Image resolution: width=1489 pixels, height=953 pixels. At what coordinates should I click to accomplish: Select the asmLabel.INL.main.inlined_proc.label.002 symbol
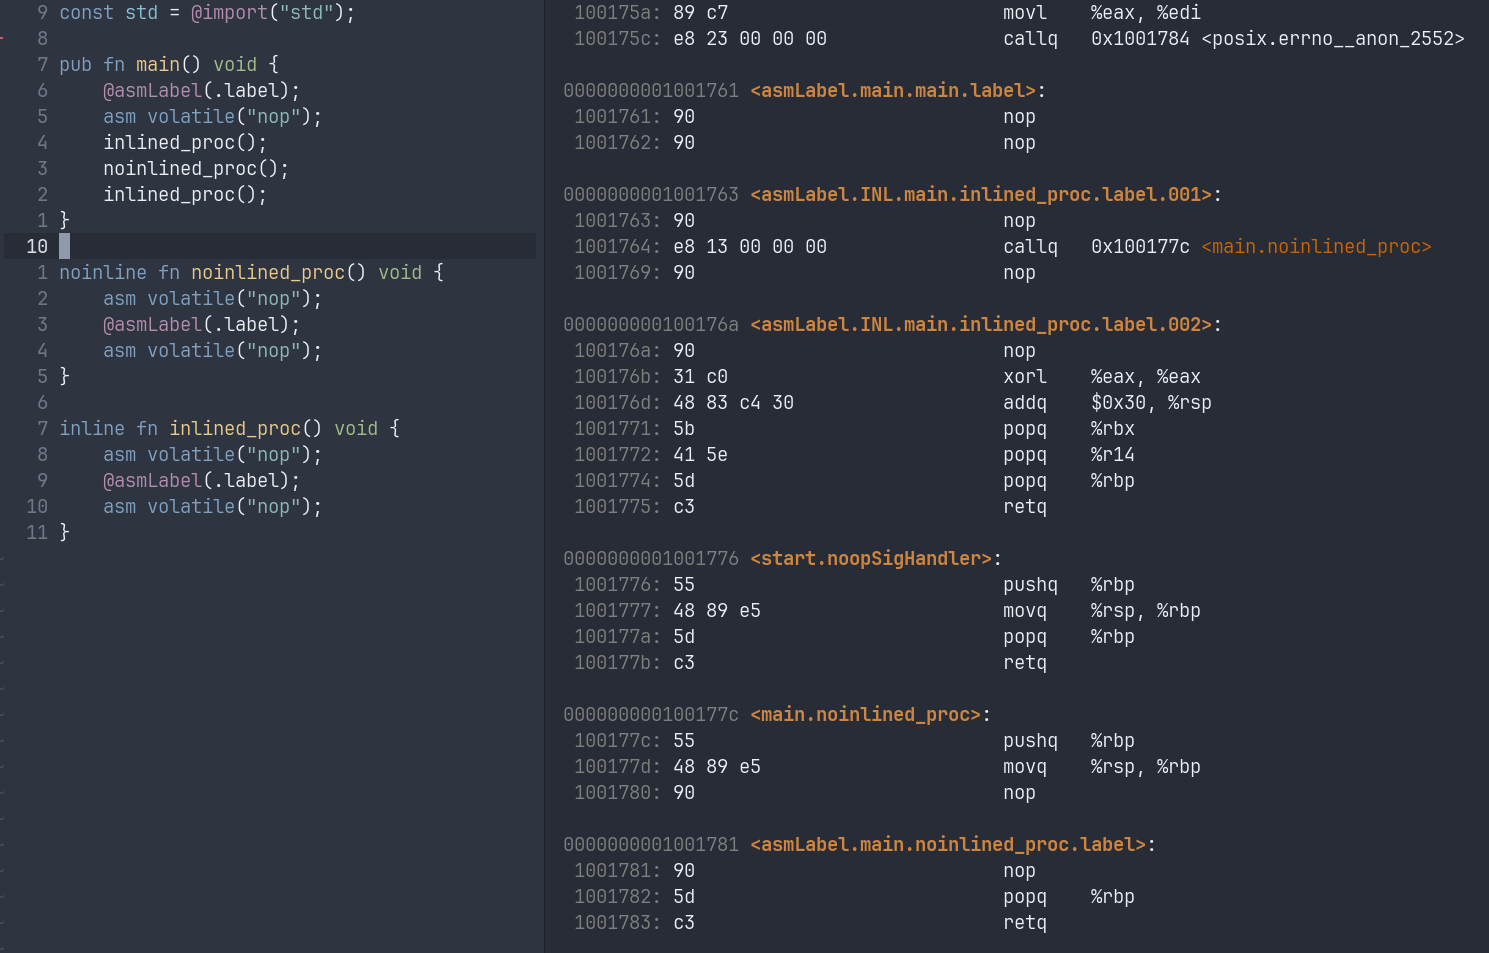point(980,325)
